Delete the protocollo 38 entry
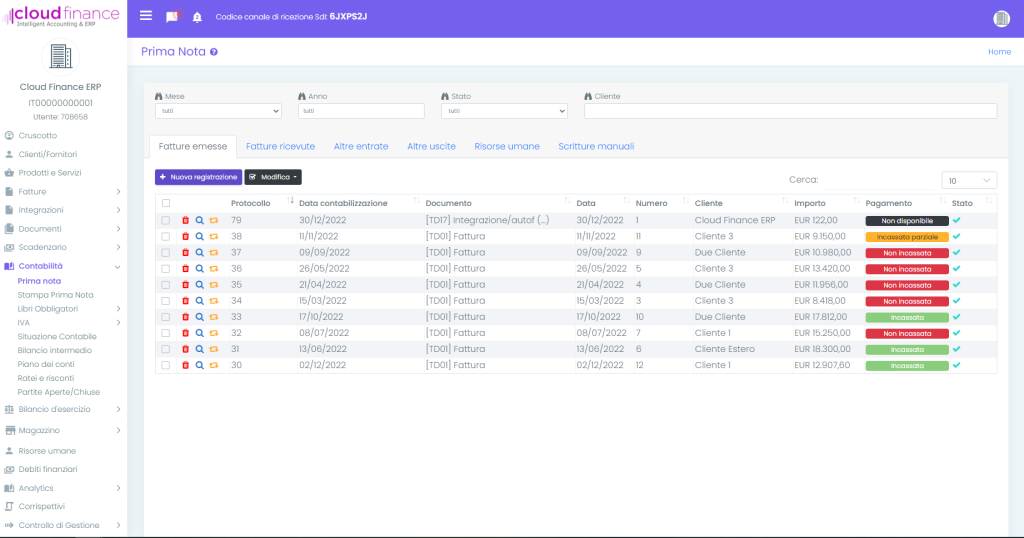The image size is (1024, 538). (x=185, y=236)
